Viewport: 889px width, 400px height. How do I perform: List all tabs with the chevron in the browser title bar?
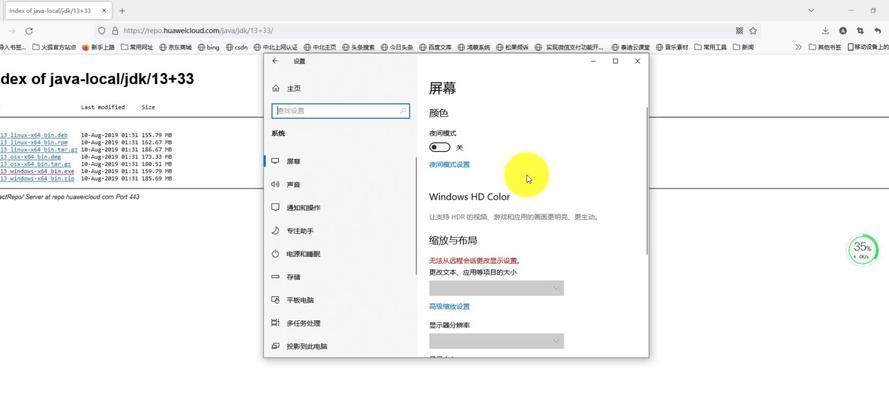point(811,10)
